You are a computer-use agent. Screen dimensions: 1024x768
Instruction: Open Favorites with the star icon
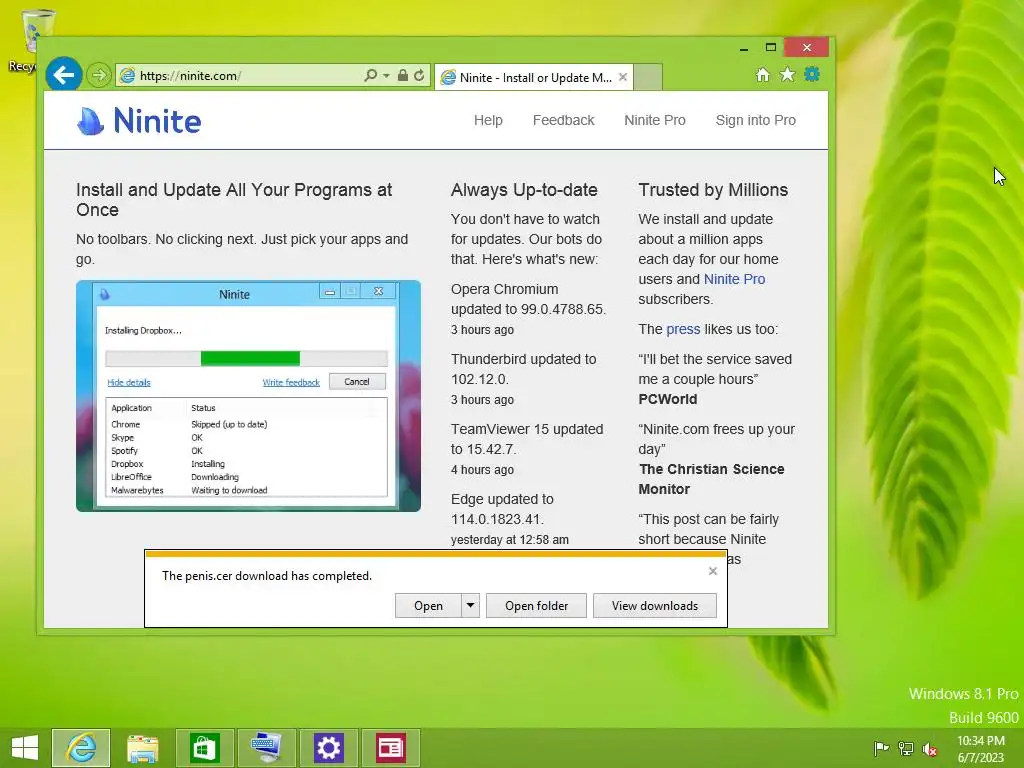[x=788, y=74]
